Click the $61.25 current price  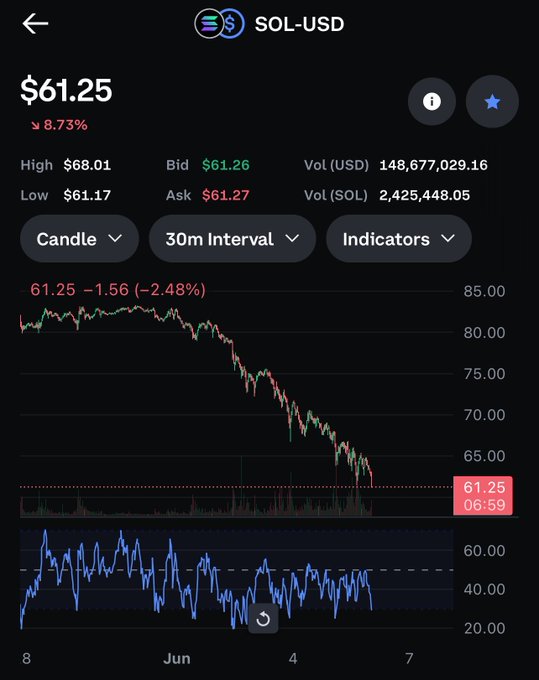66,90
